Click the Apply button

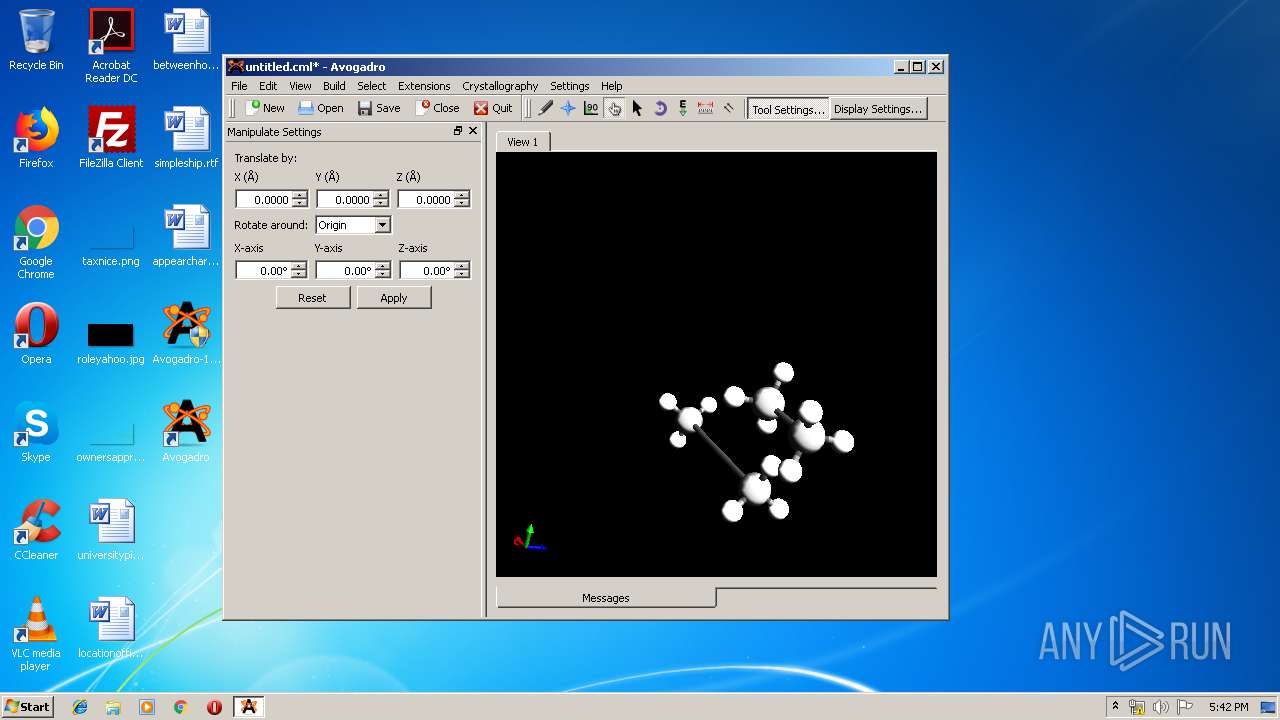coord(394,298)
